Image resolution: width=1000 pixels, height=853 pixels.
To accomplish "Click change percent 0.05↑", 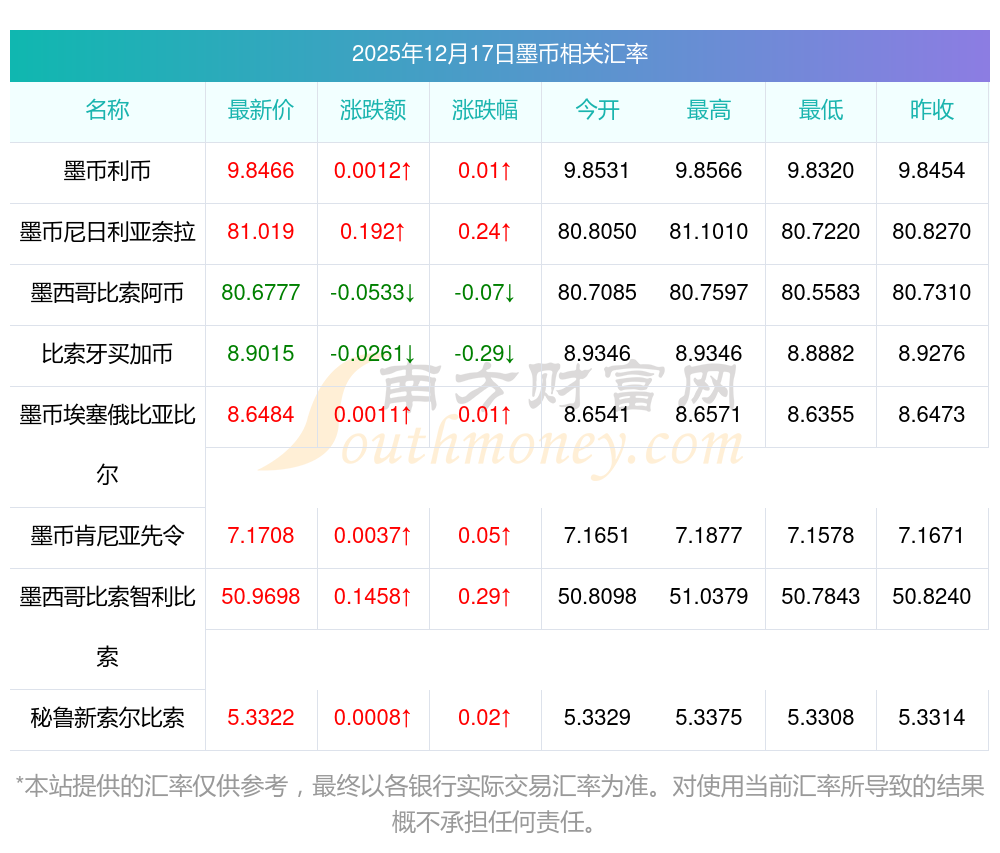I will tap(485, 536).
